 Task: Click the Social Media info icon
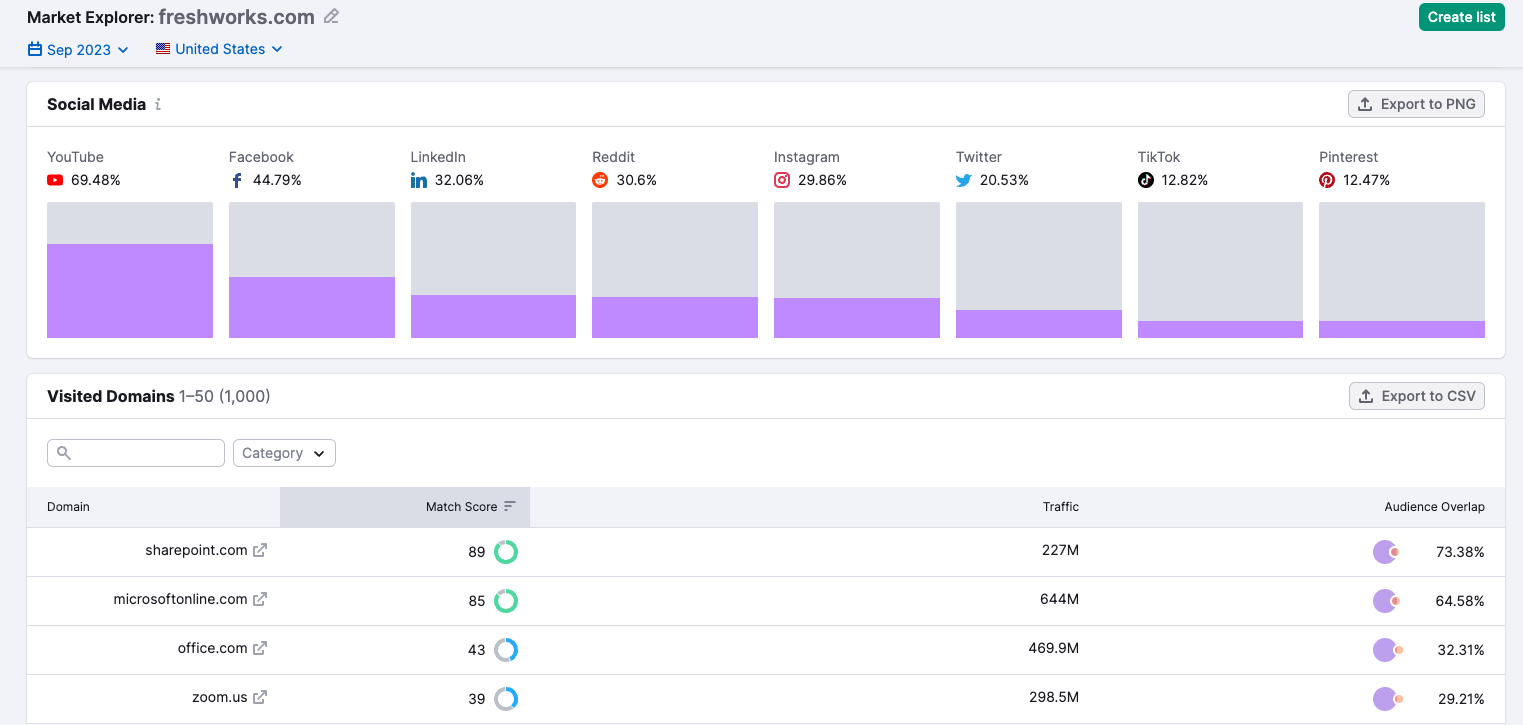(x=158, y=104)
